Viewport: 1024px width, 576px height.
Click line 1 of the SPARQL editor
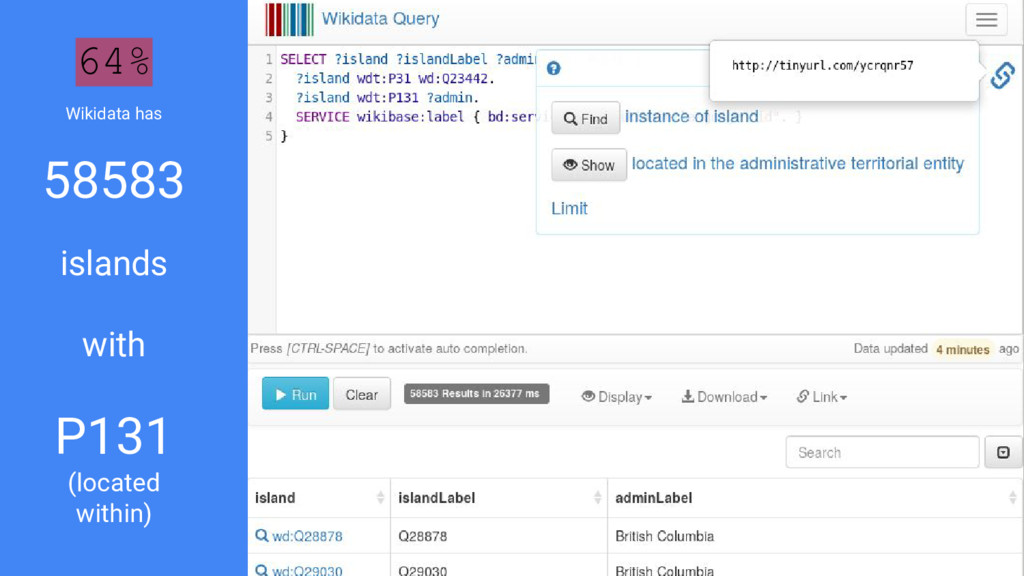click(x=408, y=59)
